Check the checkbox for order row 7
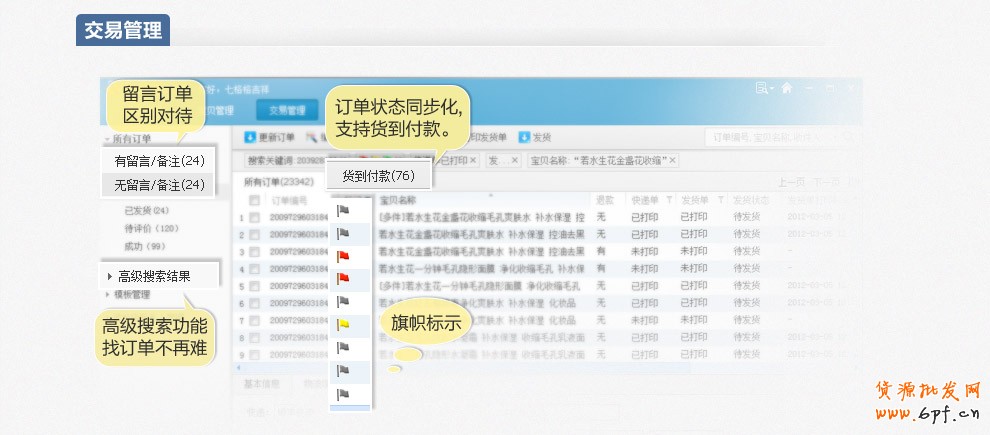The height and width of the screenshot is (435, 990). (254, 321)
